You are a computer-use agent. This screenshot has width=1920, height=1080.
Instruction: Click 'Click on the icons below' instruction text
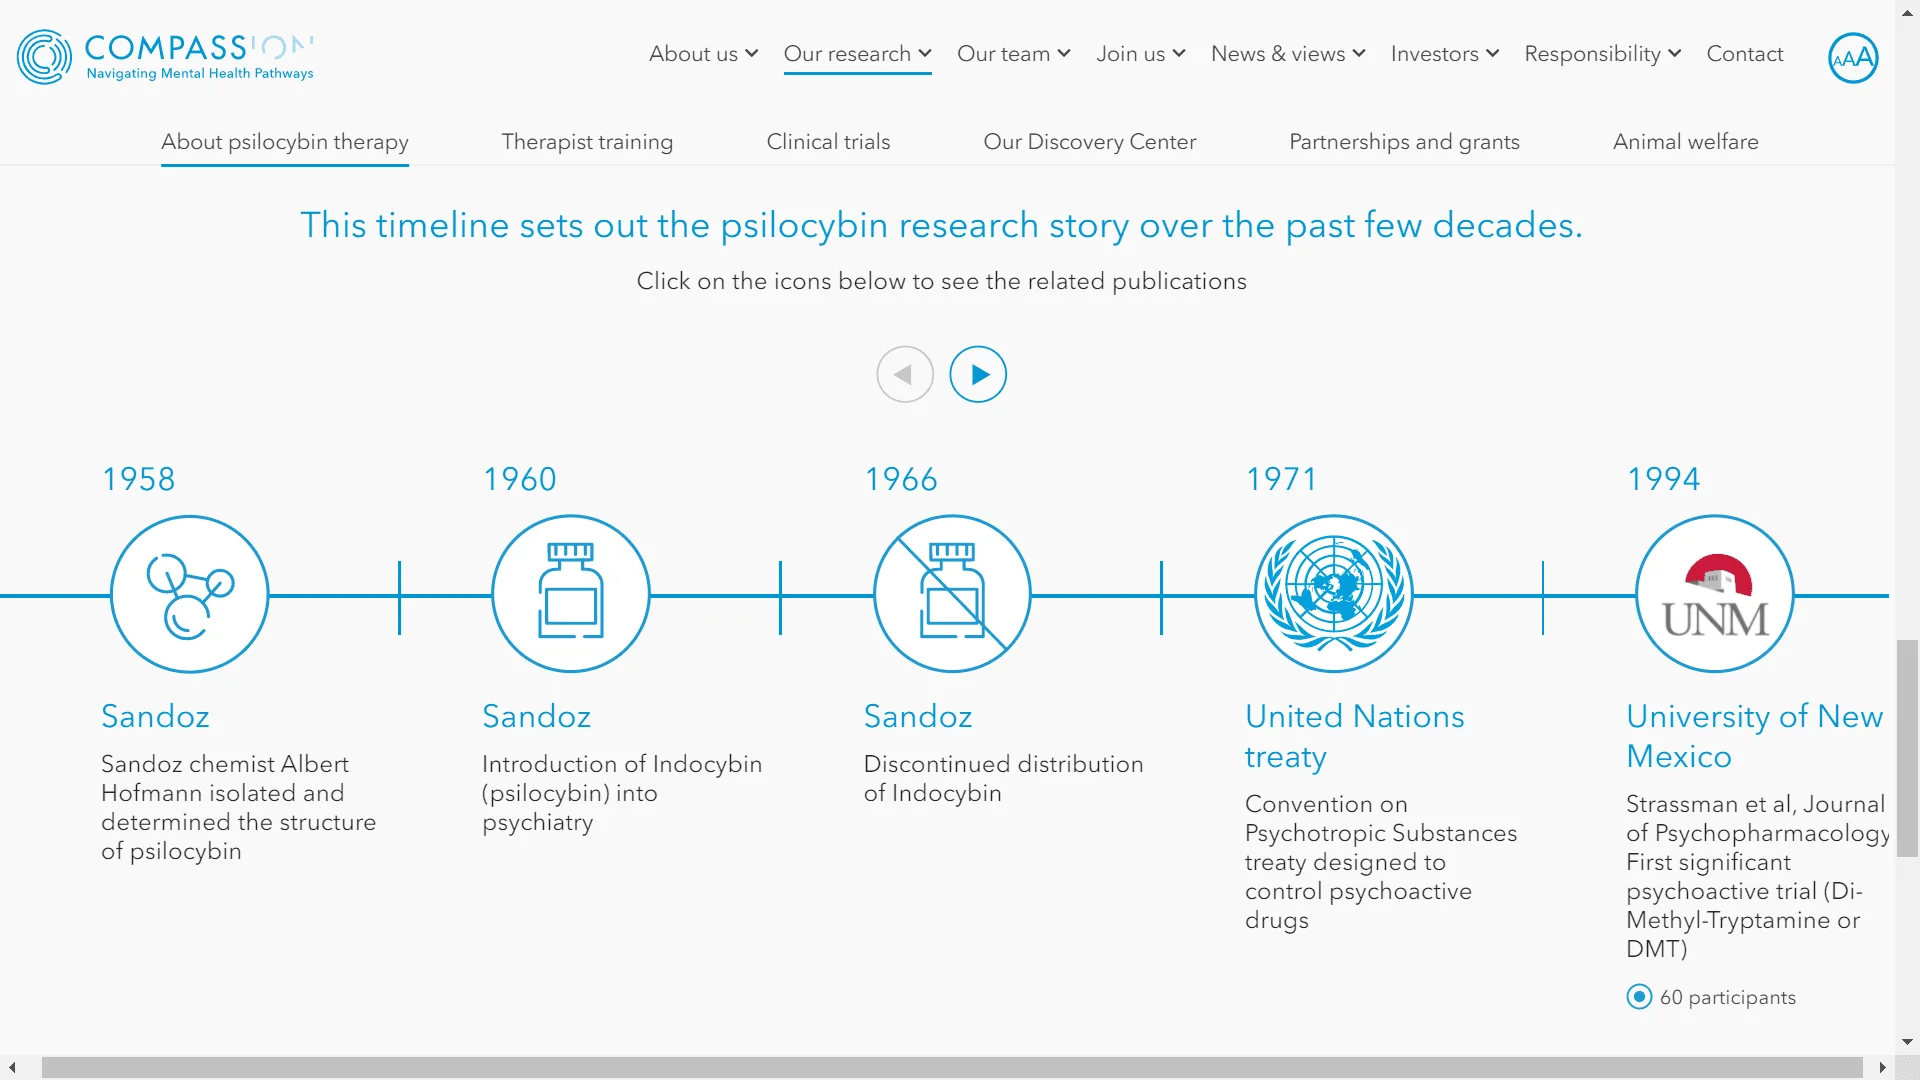[x=941, y=281]
